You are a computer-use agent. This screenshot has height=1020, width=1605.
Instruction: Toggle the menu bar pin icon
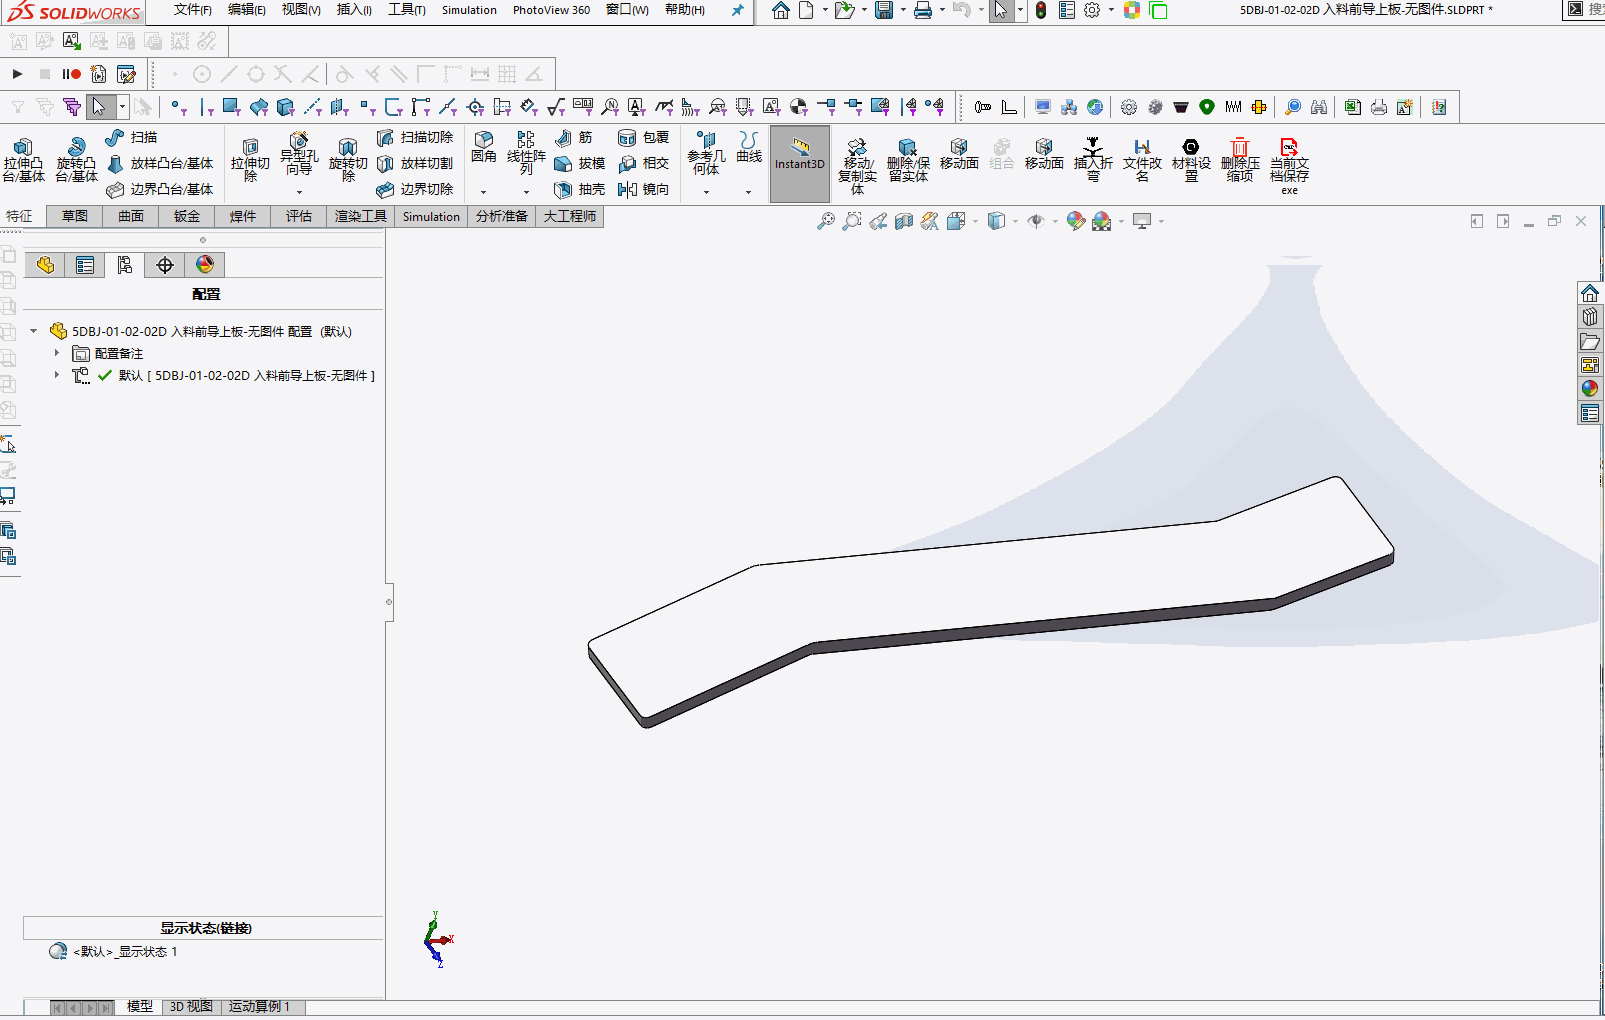click(x=738, y=10)
